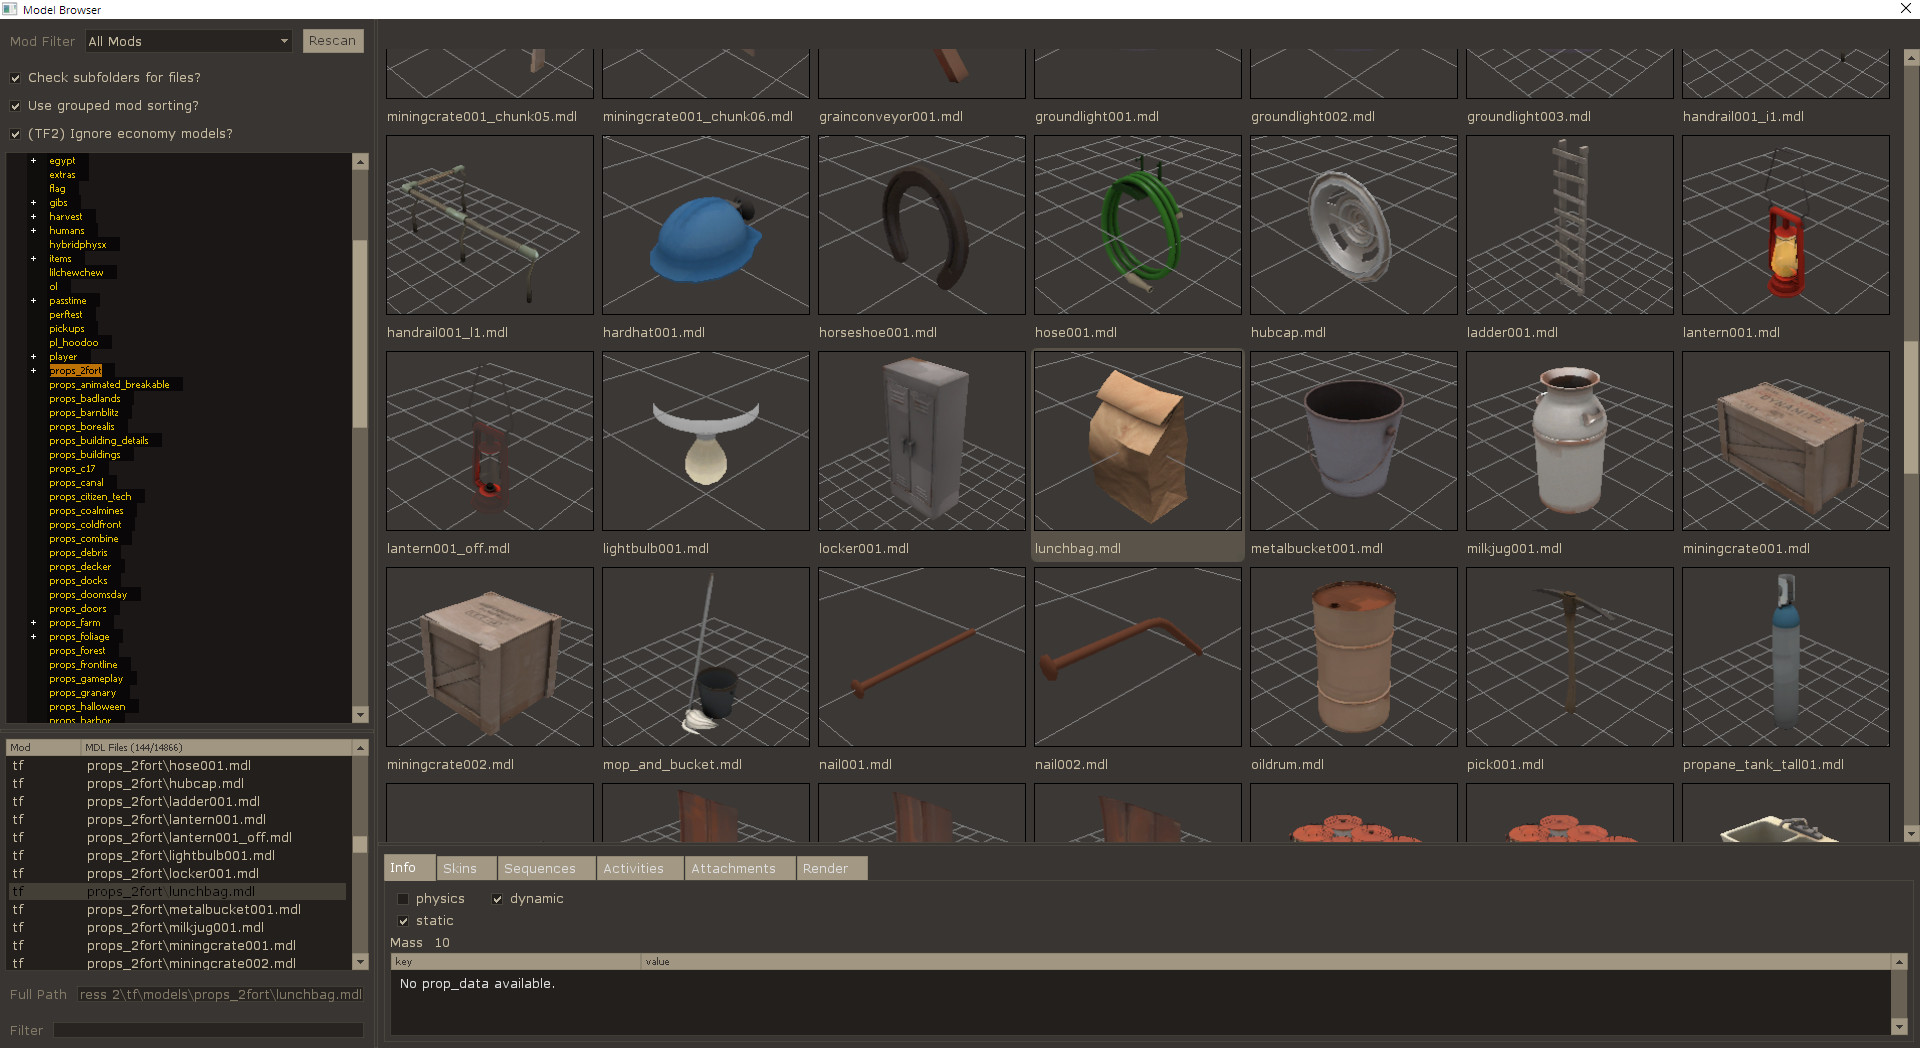Screen dimensions: 1920x1048
Task: Select the hardhat001.mdl thumbnail
Action: (x=705, y=225)
